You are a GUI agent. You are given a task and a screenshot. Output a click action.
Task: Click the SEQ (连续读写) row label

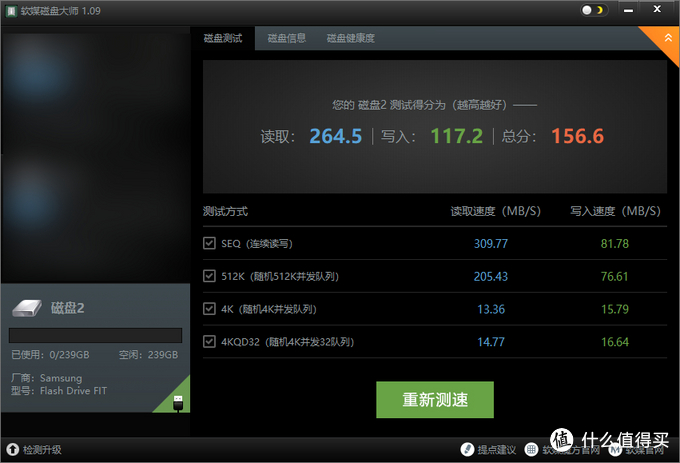[257, 244]
